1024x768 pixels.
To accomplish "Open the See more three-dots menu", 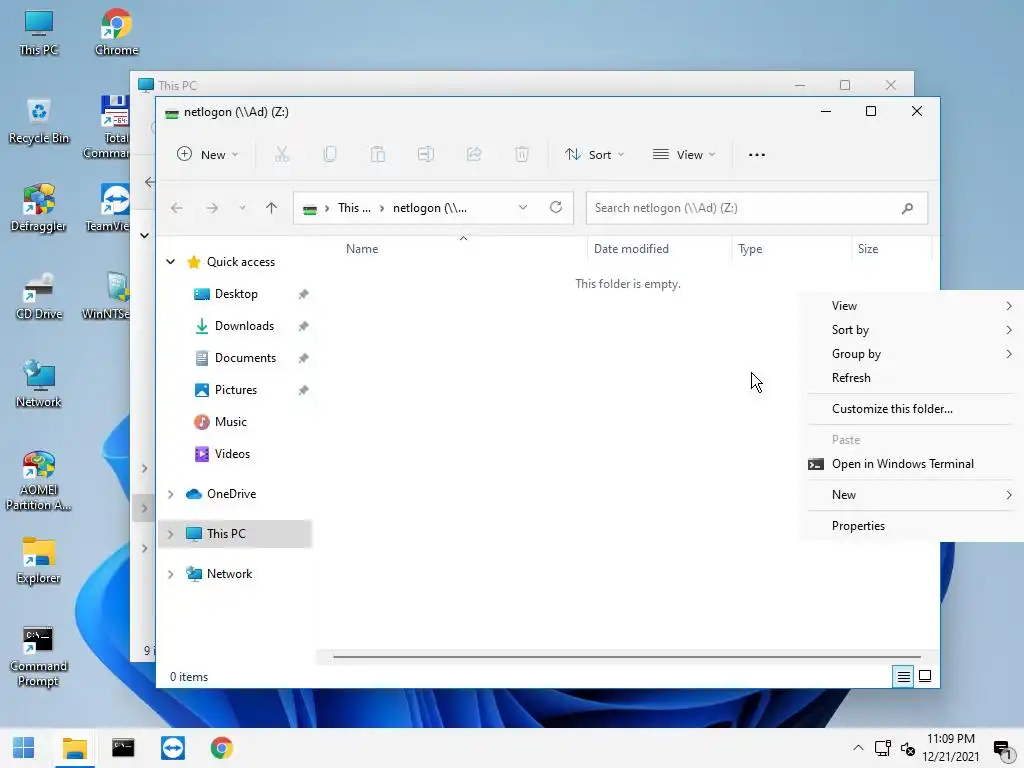I will coord(757,155).
